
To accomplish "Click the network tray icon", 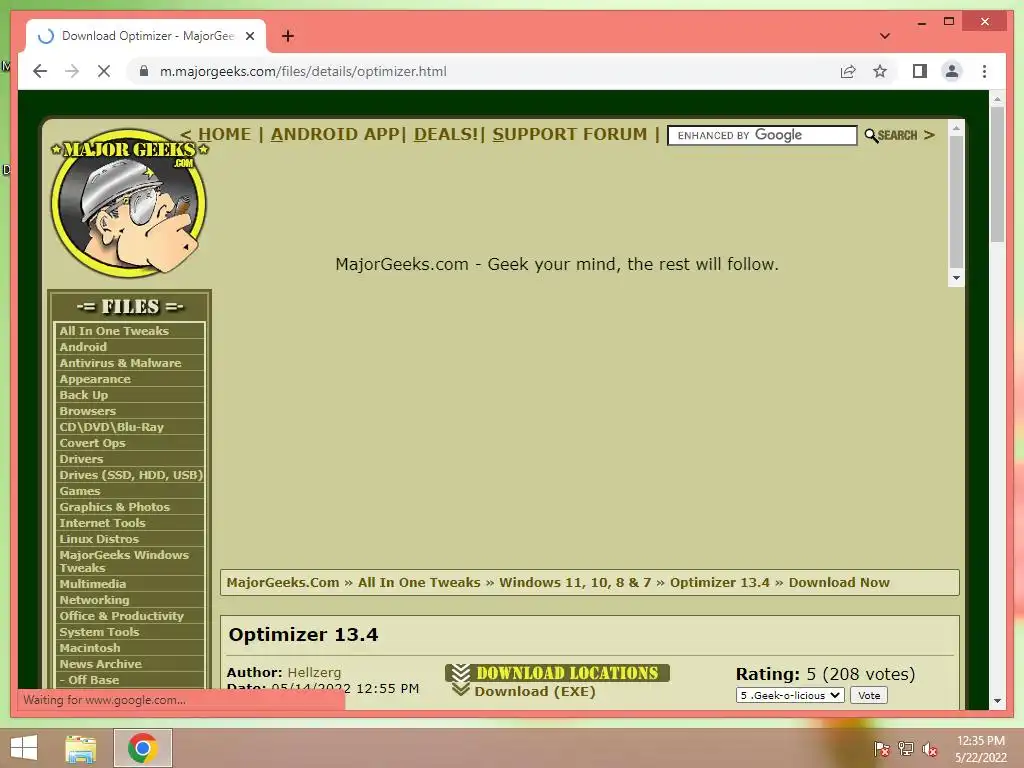I will pyautogui.click(x=906, y=749).
